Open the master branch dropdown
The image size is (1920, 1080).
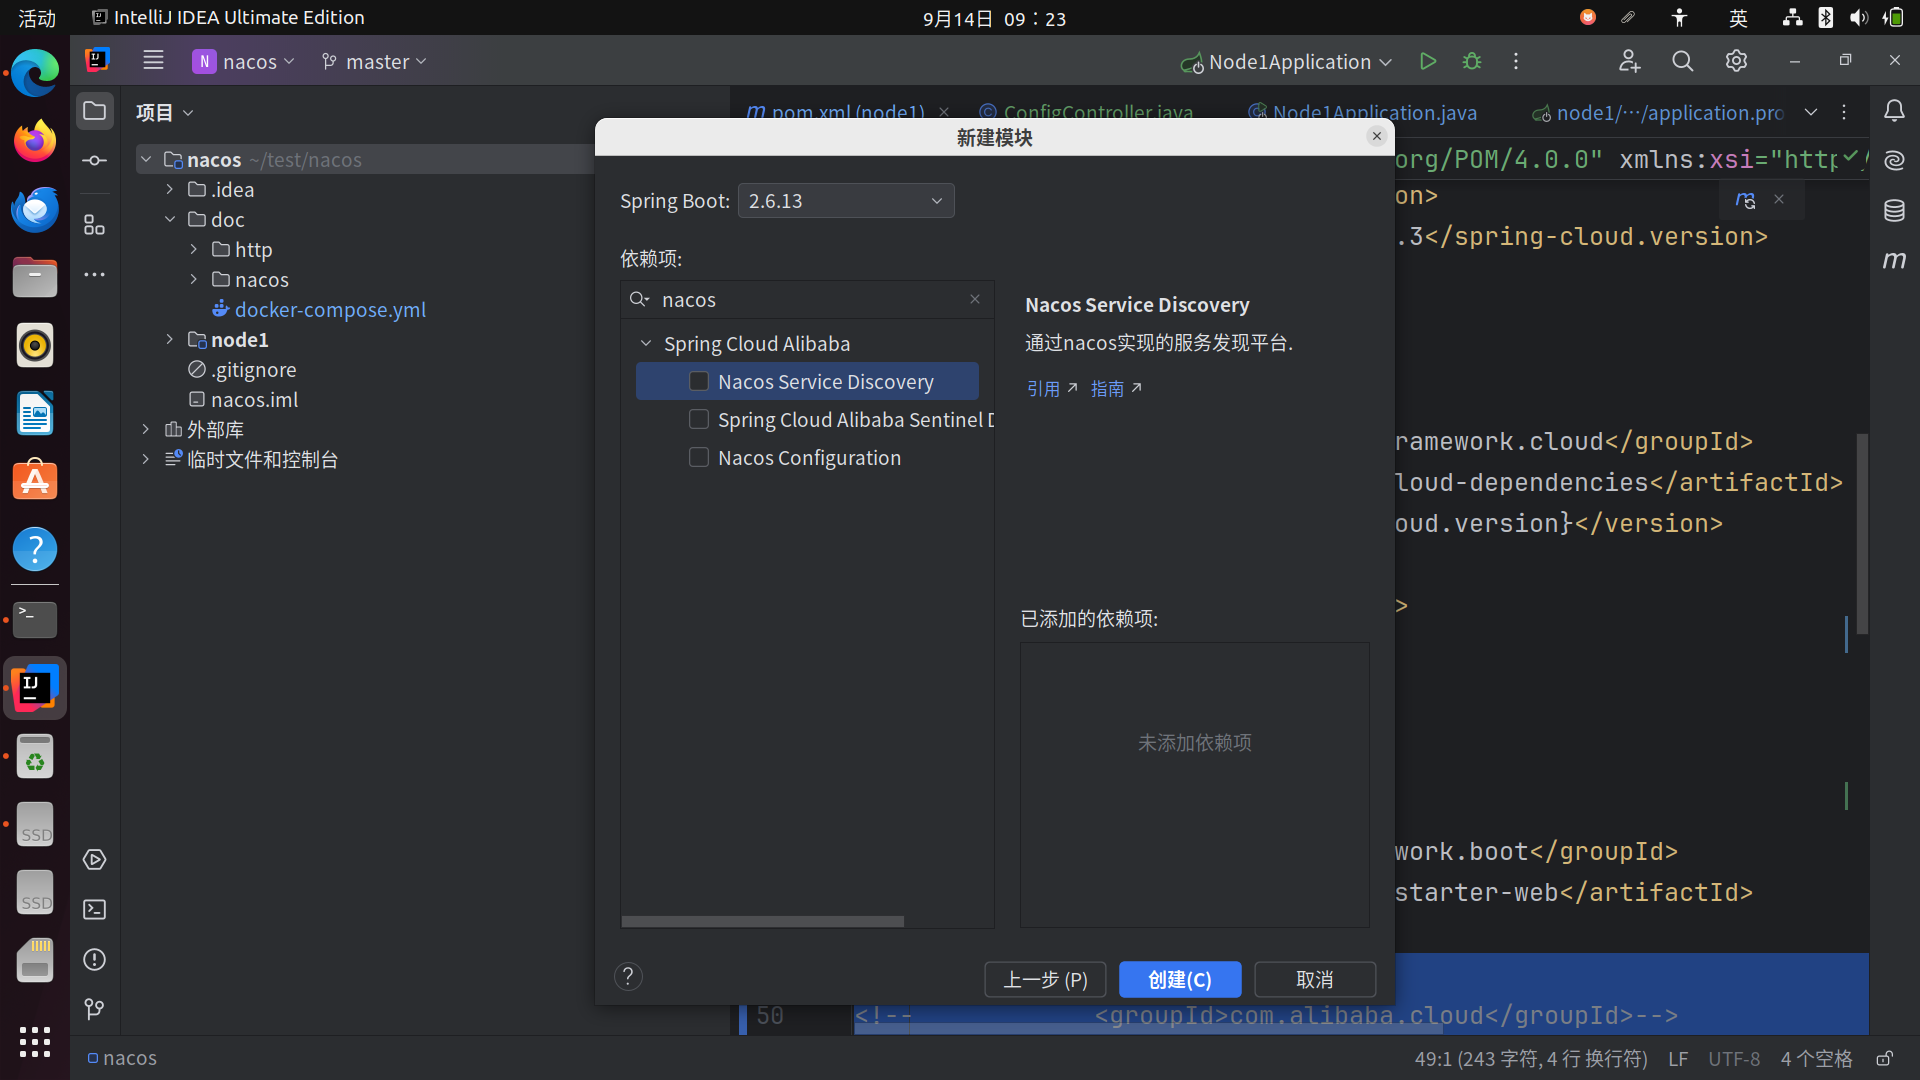374,61
